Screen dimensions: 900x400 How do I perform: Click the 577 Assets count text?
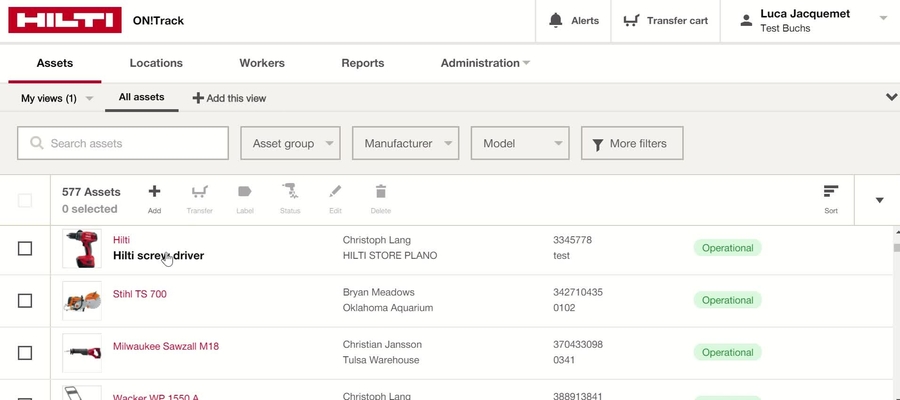click(x=91, y=192)
